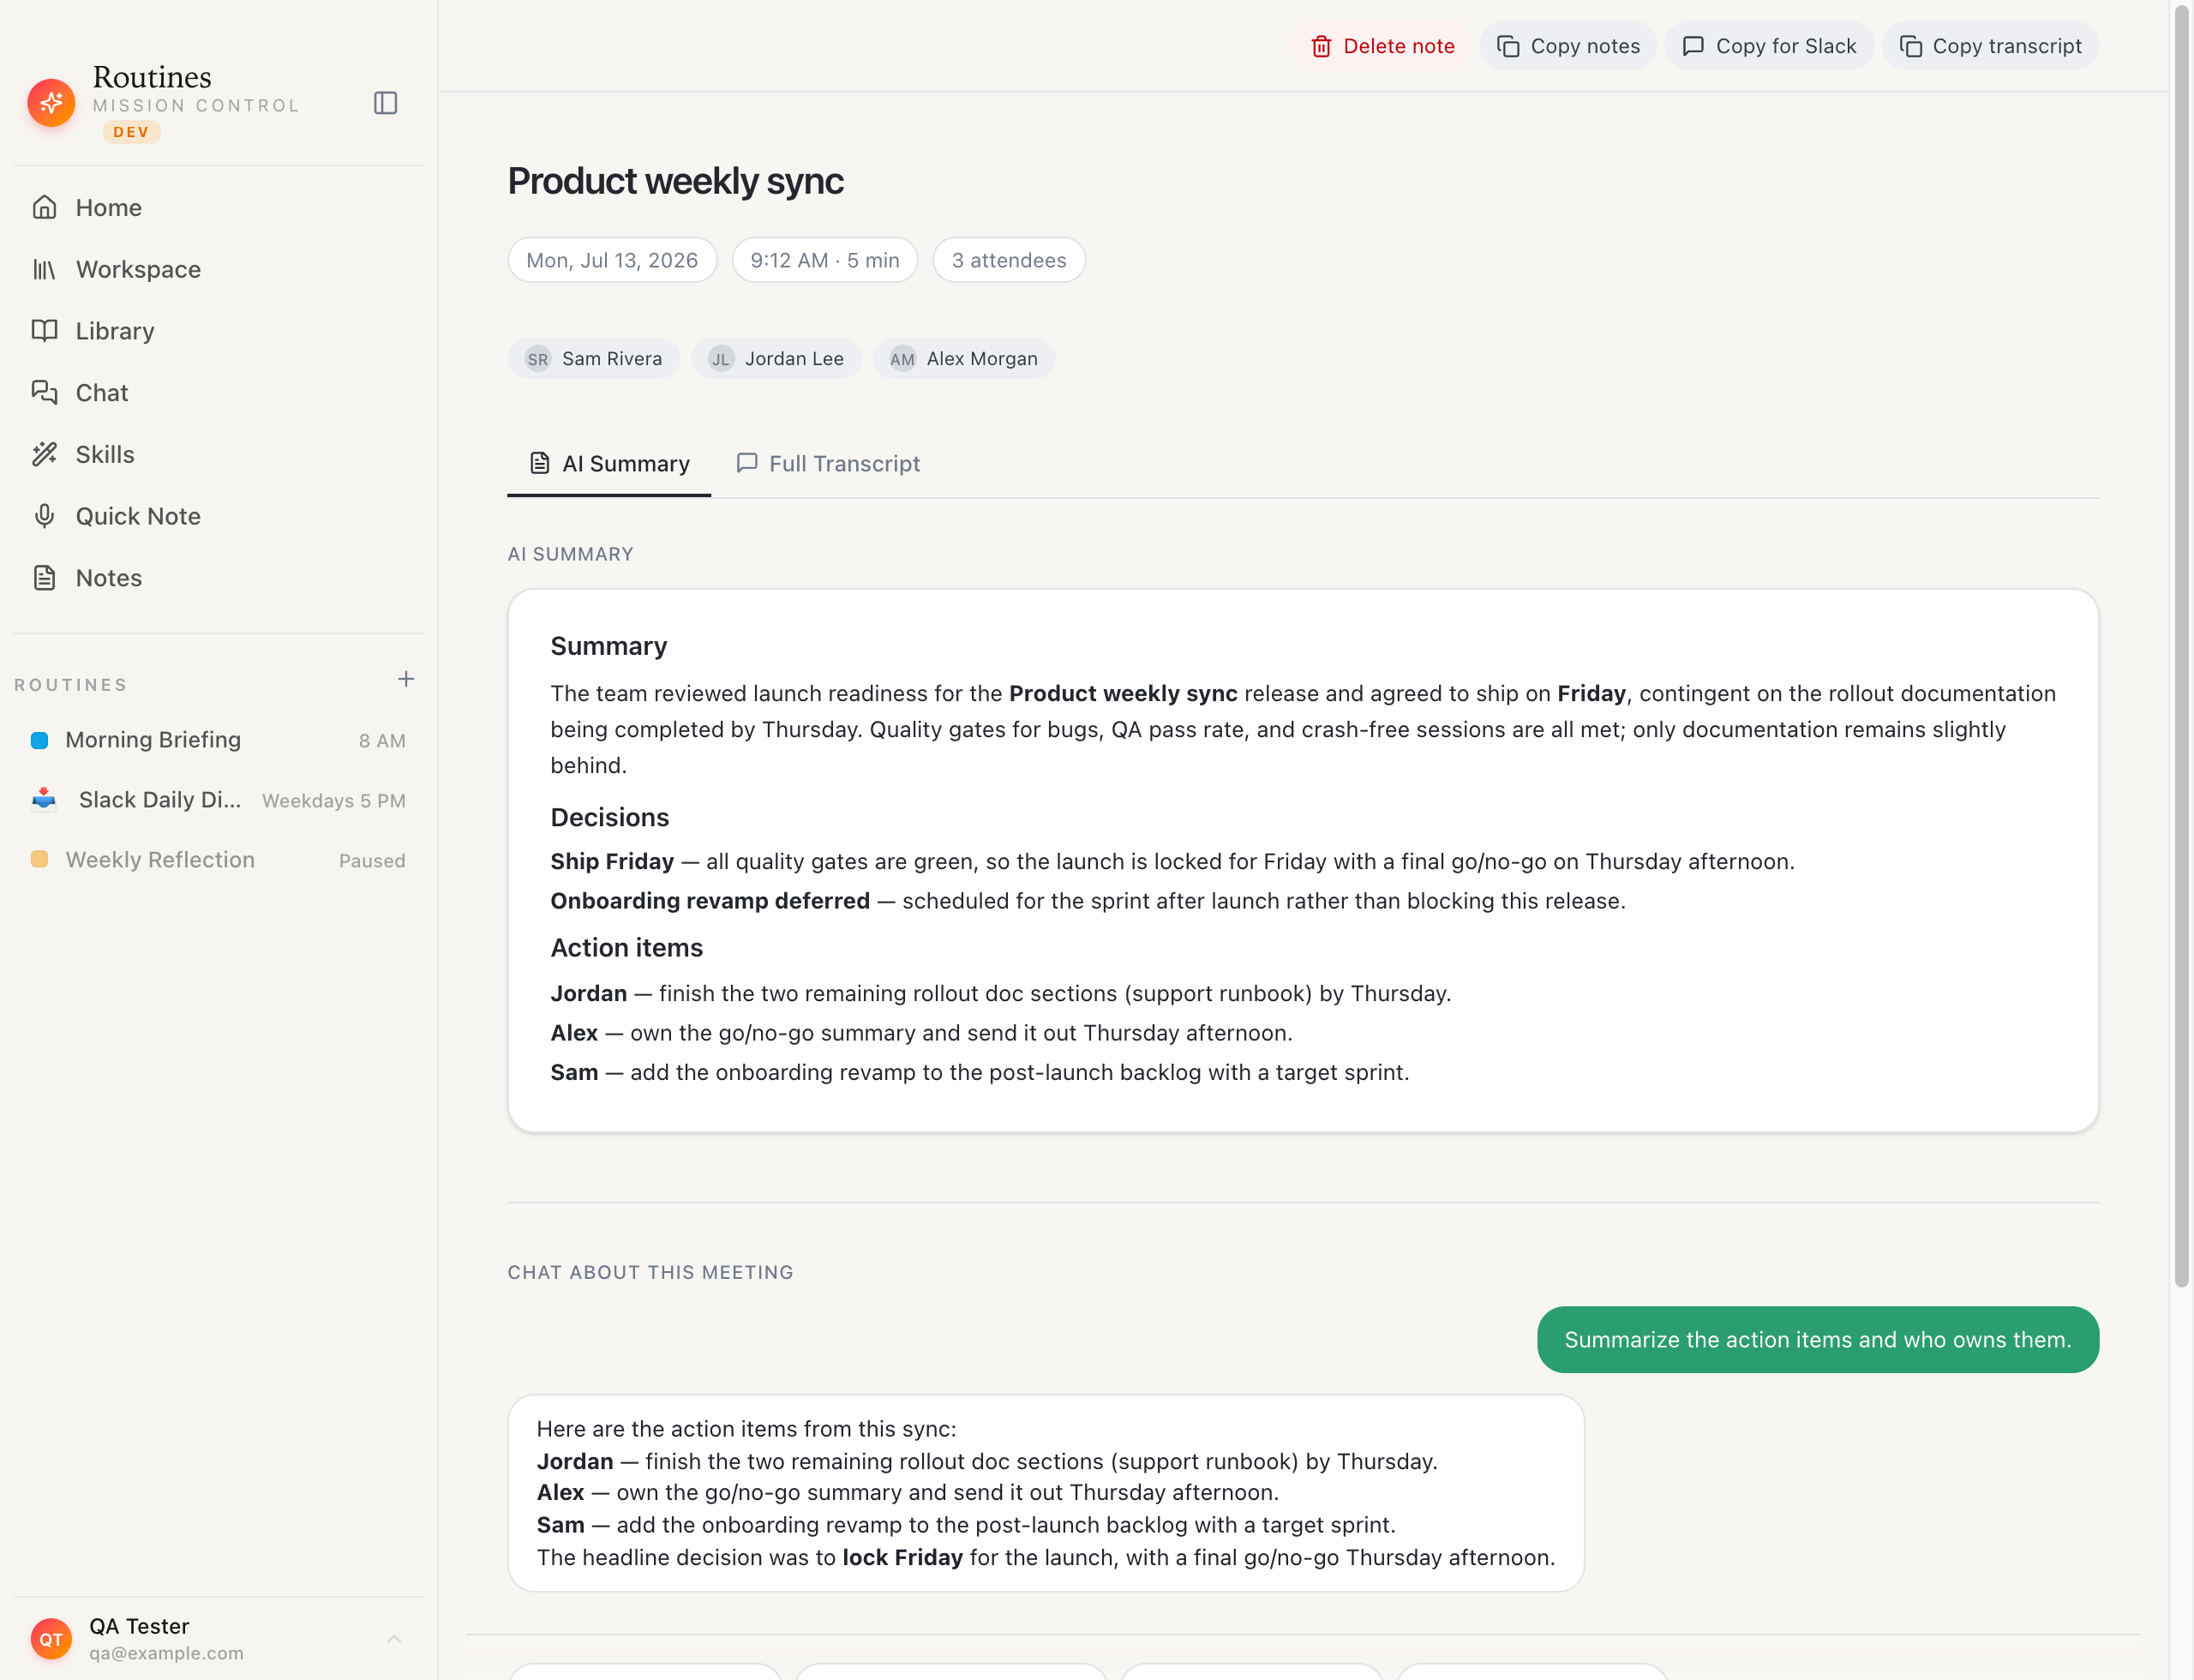Click the Skills magic wand icon
The image size is (2194, 1680).
[x=44, y=454]
